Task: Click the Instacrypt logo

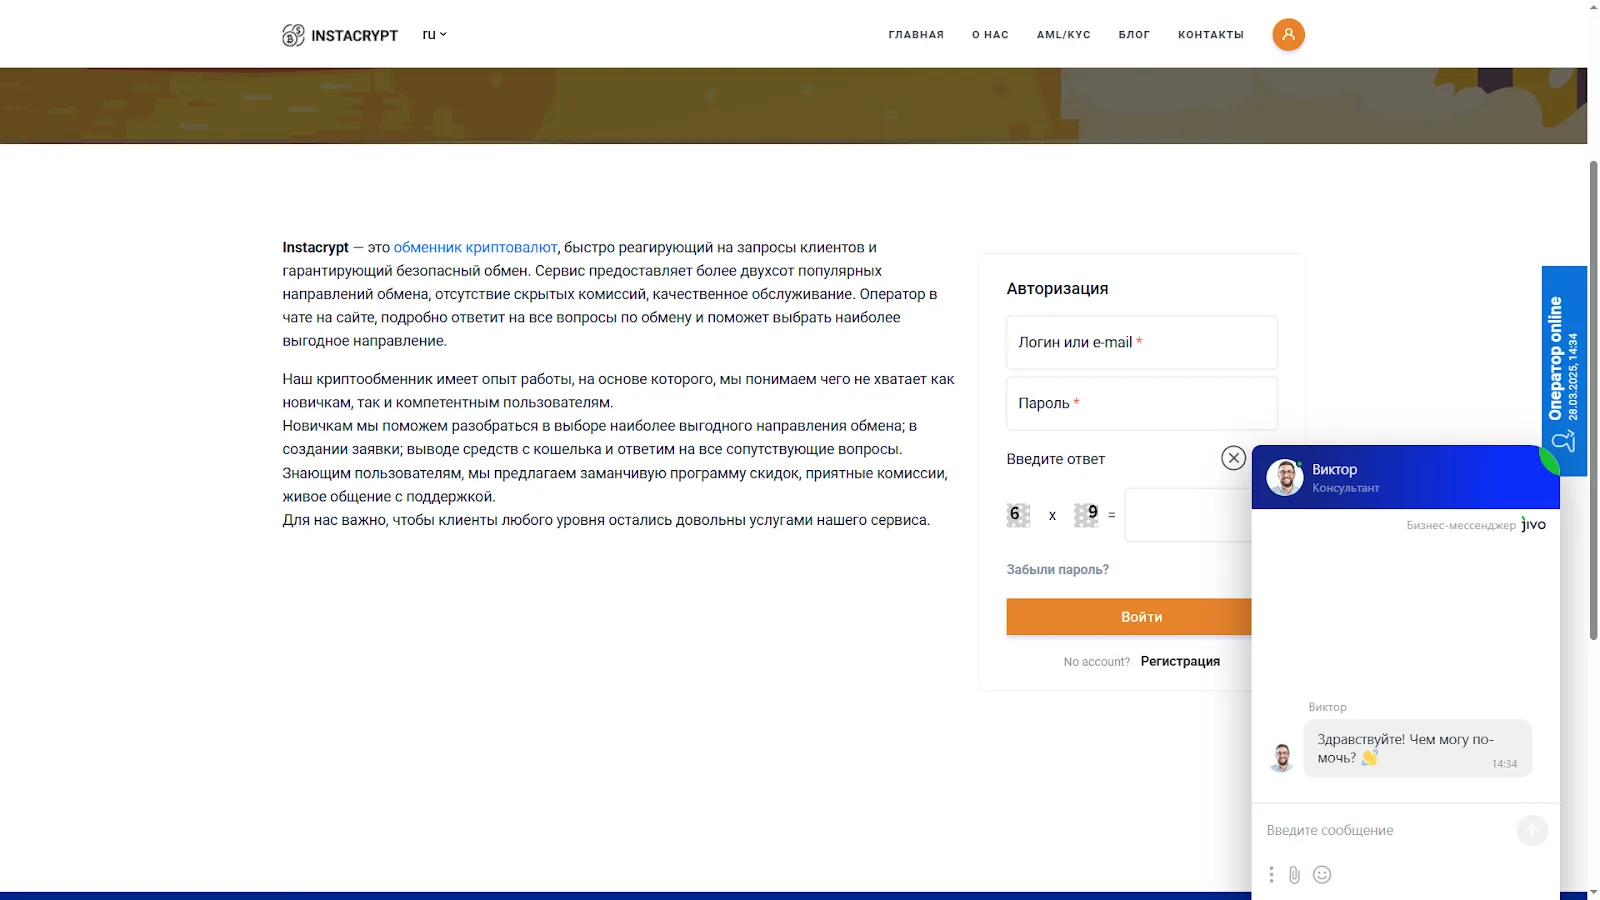Action: [x=340, y=35]
